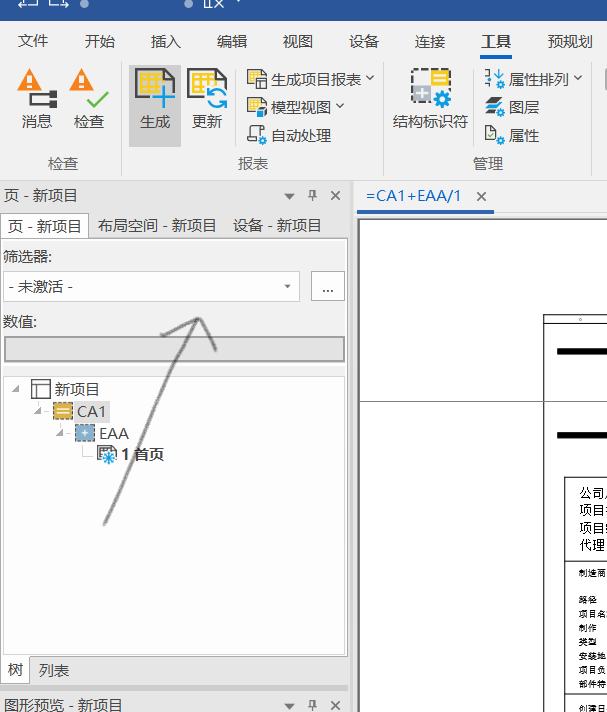Image resolution: width=607 pixels, height=712 pixels.
Task: Pin the 页 - 新项目 navigator panel
Action: (312, 196)
